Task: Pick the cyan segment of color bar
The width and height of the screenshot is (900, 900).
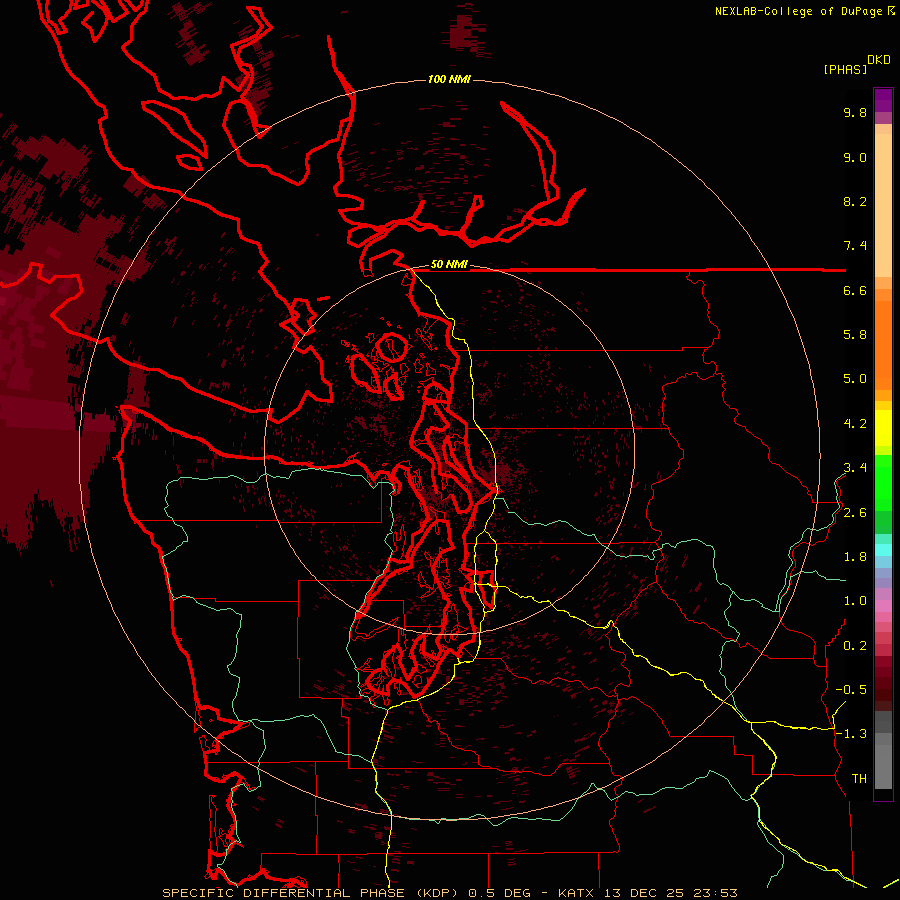Action: point(883,550)
